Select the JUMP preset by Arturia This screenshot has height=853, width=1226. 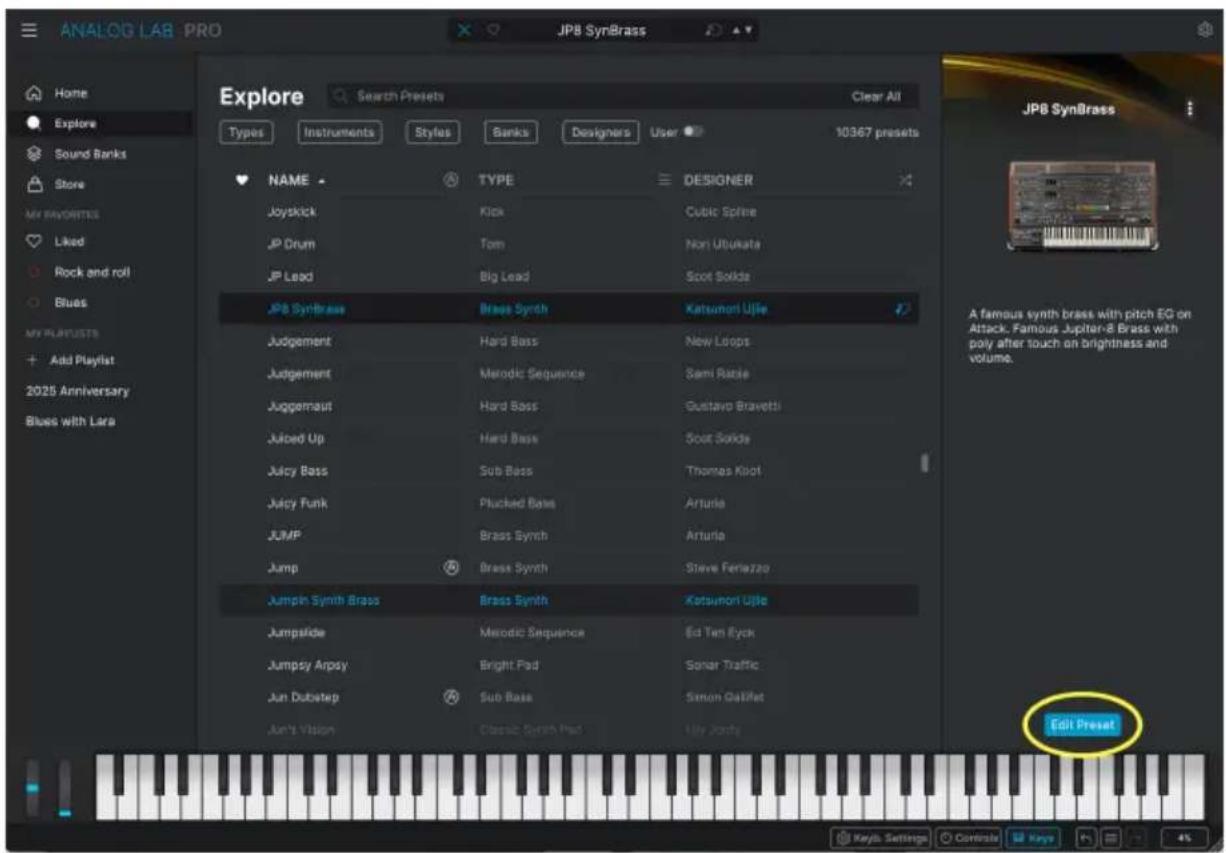coord(568,535)
